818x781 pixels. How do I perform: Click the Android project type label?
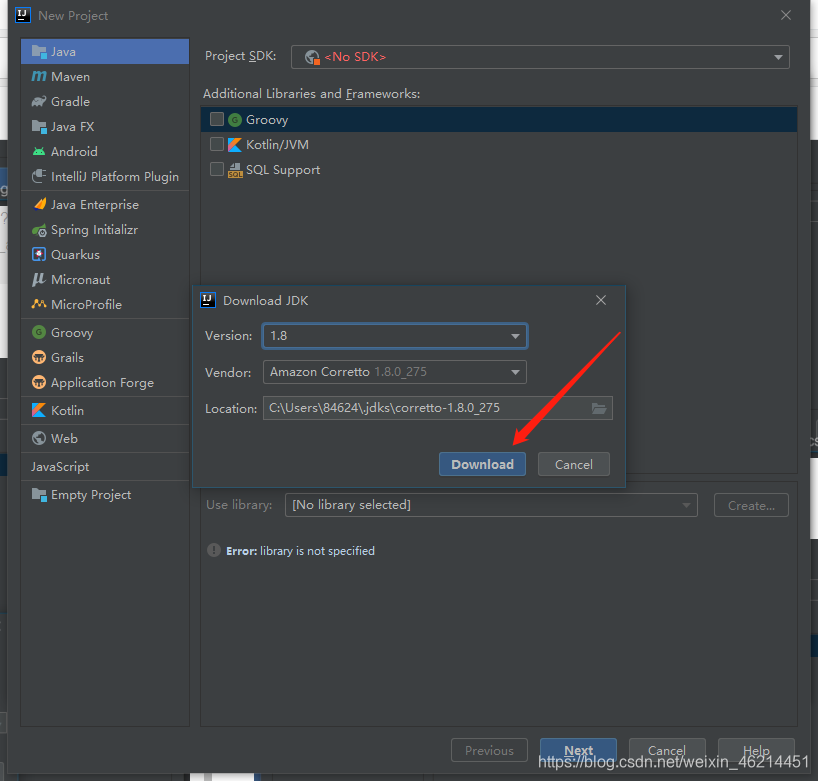pyautogui.click(x=74, y=151)
